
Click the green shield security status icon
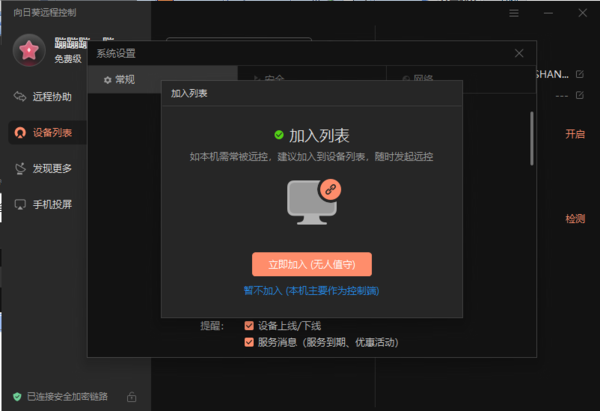(x=17, y=397)
